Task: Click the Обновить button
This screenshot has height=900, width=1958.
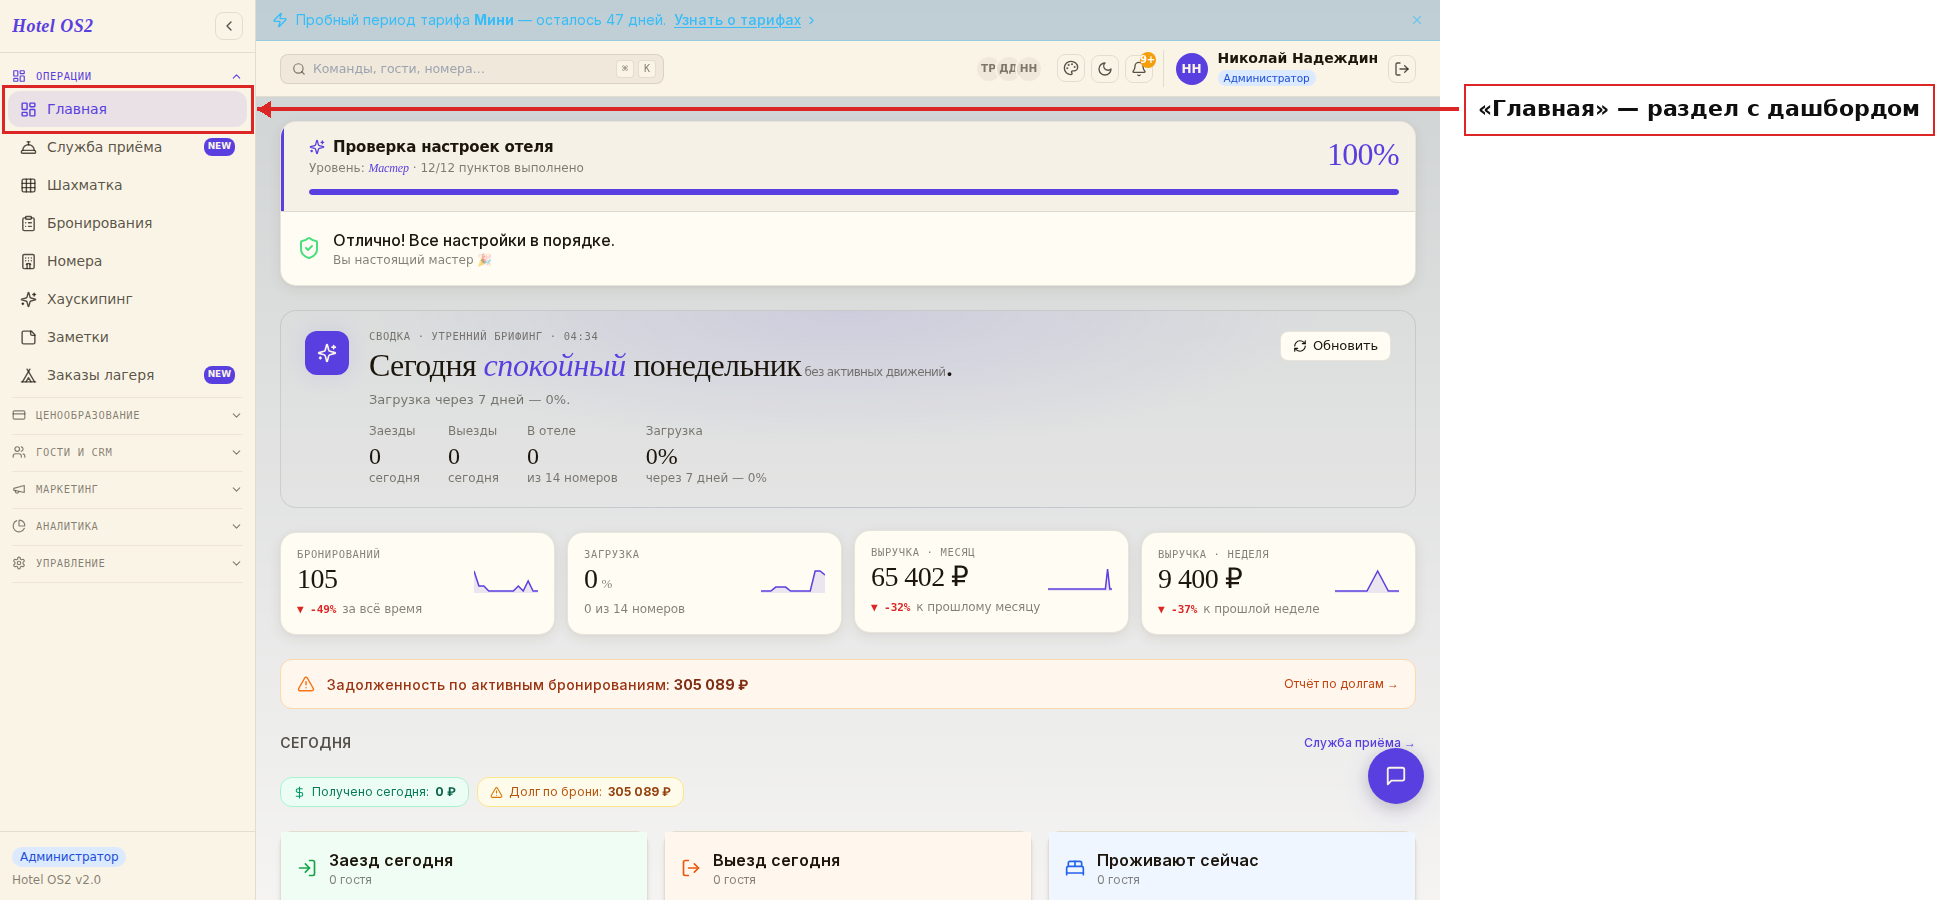Action: click(x=1335, y=346)
